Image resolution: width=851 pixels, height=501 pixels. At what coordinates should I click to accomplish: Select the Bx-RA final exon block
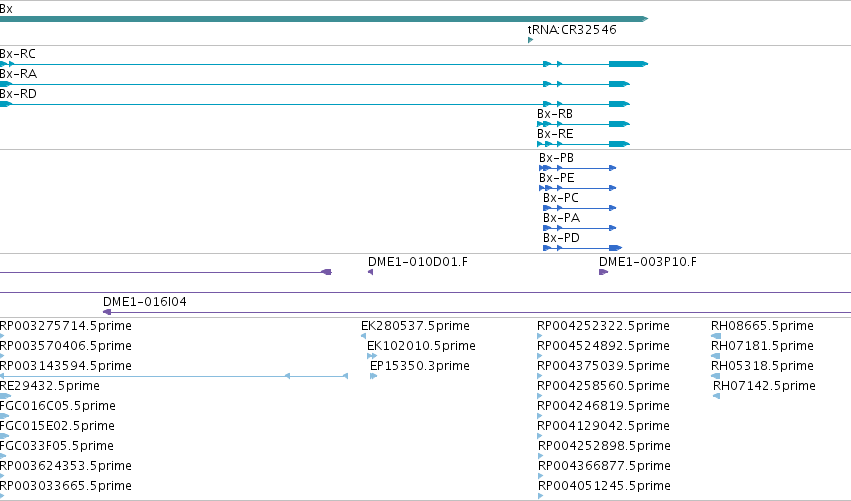(x=619, y=84)
